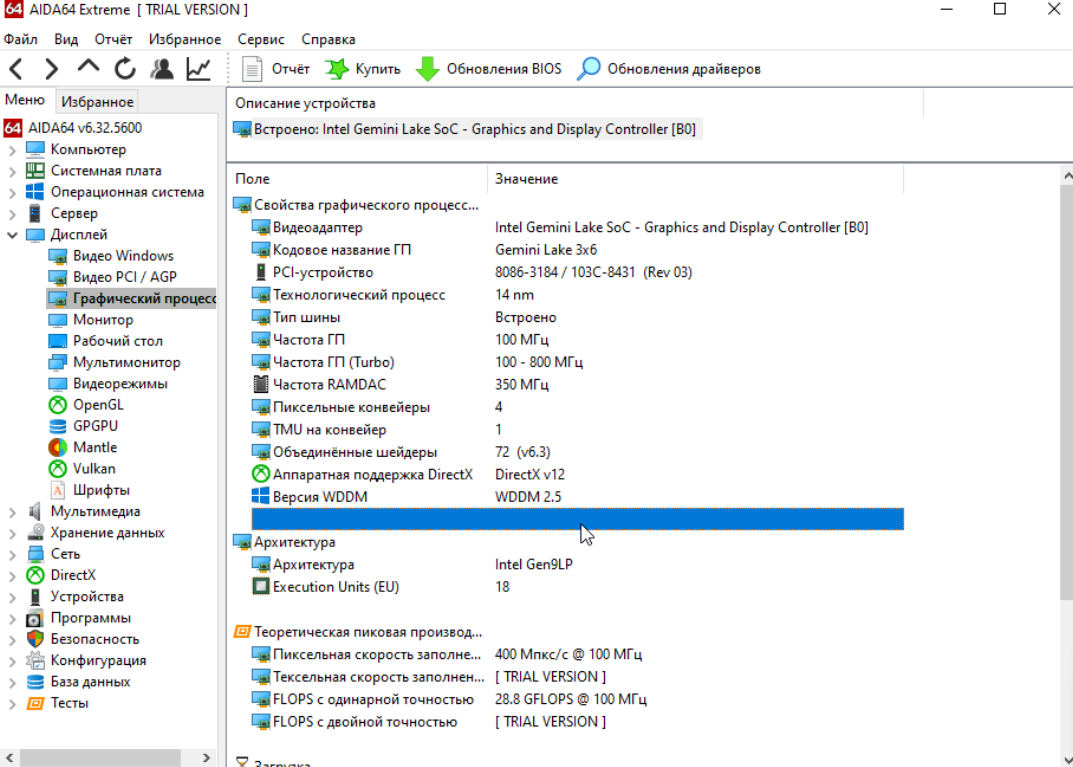Select the Видеоадаптер row
Image resolution: width=1073 pixels, height=767 pixels.
(578, 227)
